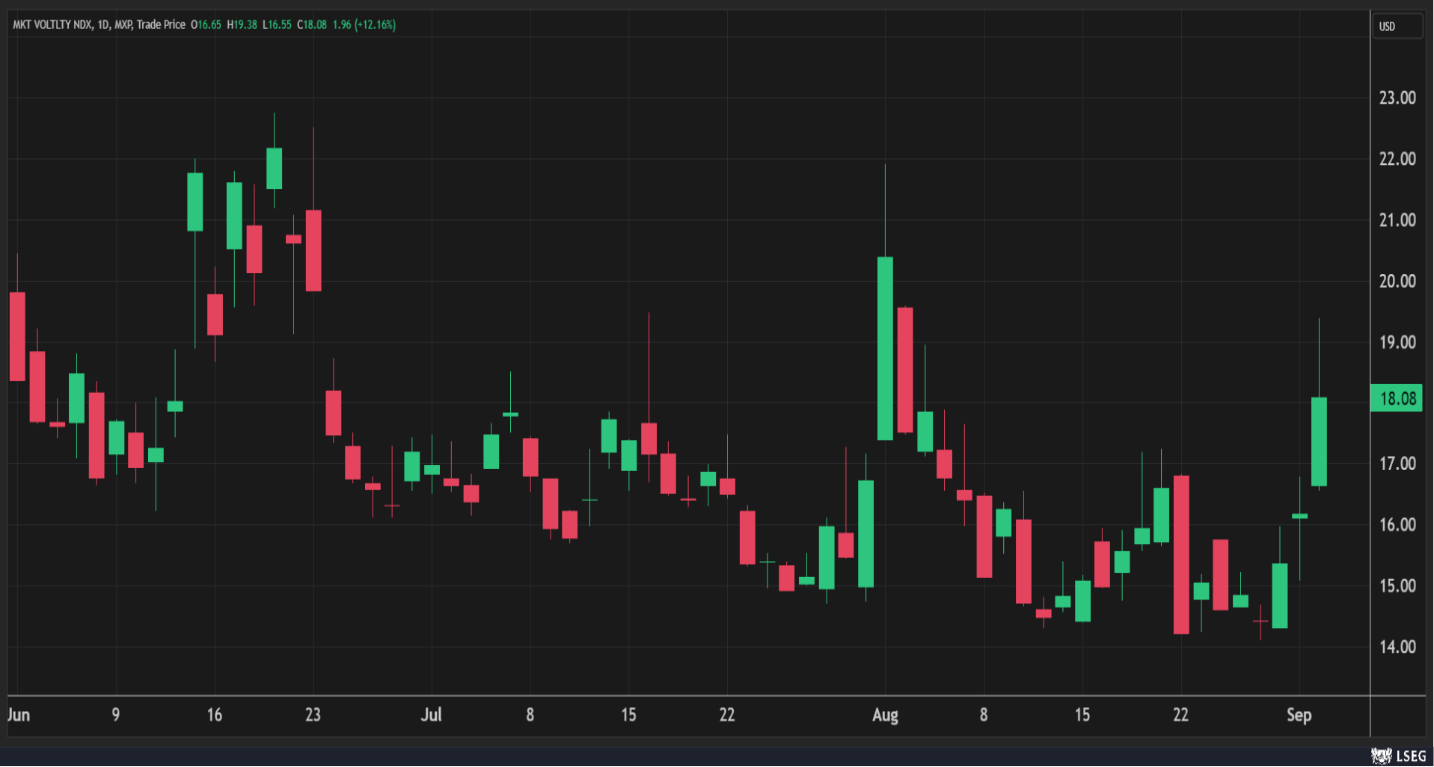Click the Aug label on time axis
1434x767 pixels.
(885, 715)
